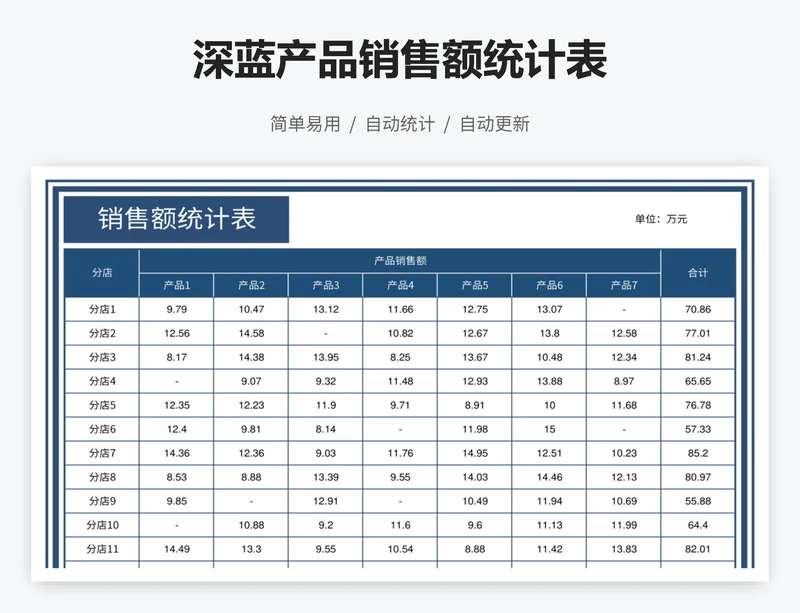The height and width of the screenshot is (613, 800).
Task: Click the 产品5 column header
Action: click(x=474, y=285)
